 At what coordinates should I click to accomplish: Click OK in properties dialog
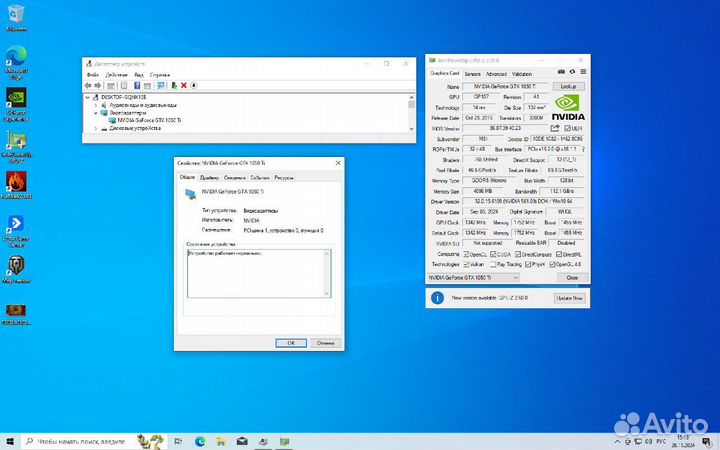pyautogui.click(x=291, y=343)
